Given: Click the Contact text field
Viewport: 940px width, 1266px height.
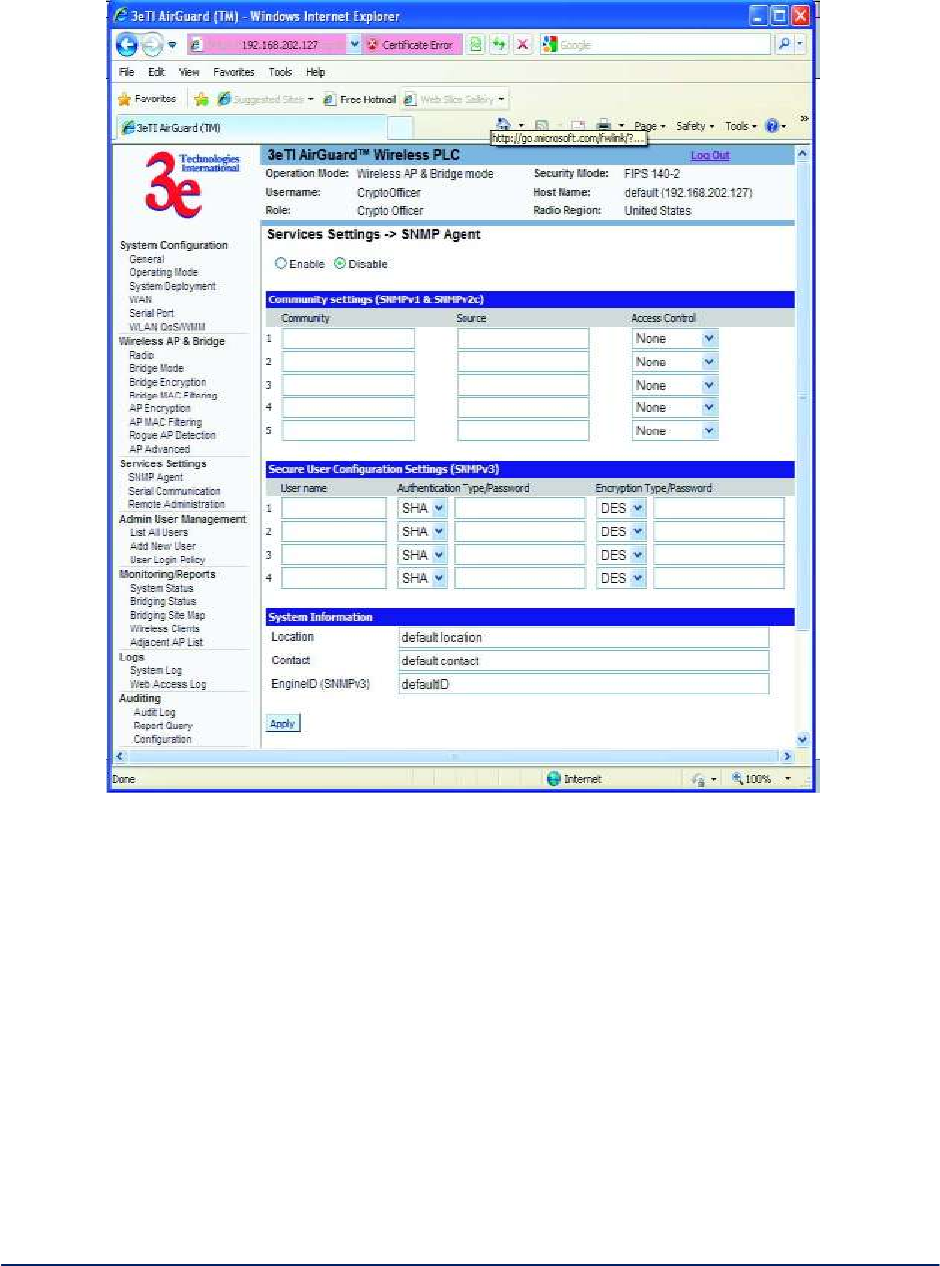Looking at the screenshot, I should (x=584, y=661).
